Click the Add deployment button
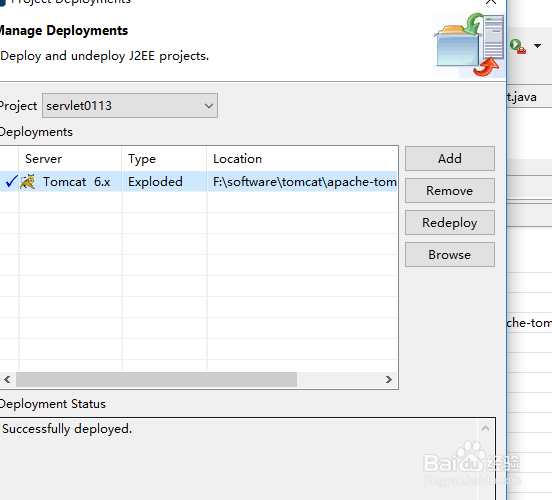 450,158
